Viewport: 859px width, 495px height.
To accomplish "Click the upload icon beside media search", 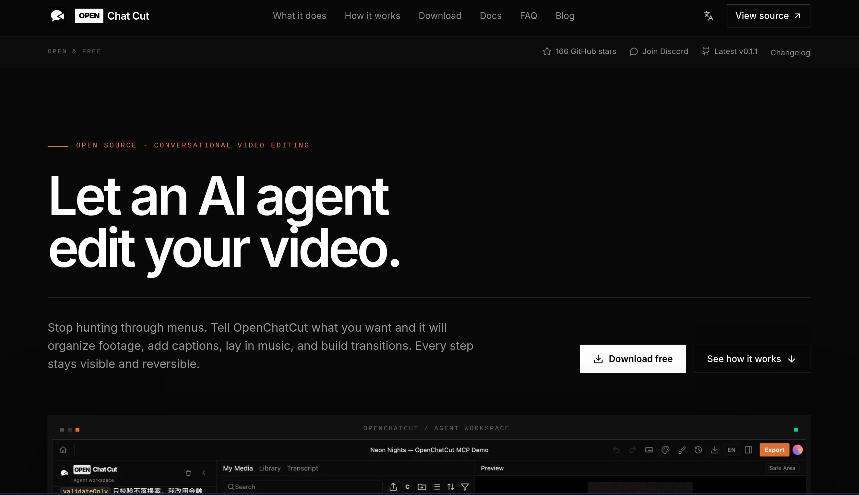I will click(x=393, y=487).
